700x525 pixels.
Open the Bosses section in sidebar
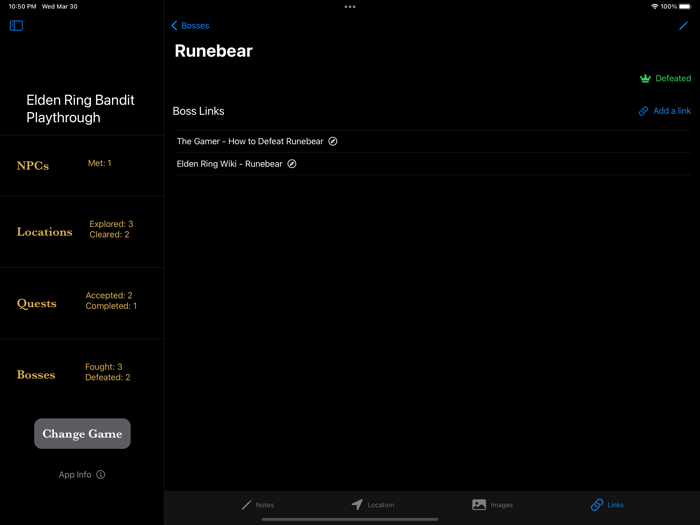point(82,375)
